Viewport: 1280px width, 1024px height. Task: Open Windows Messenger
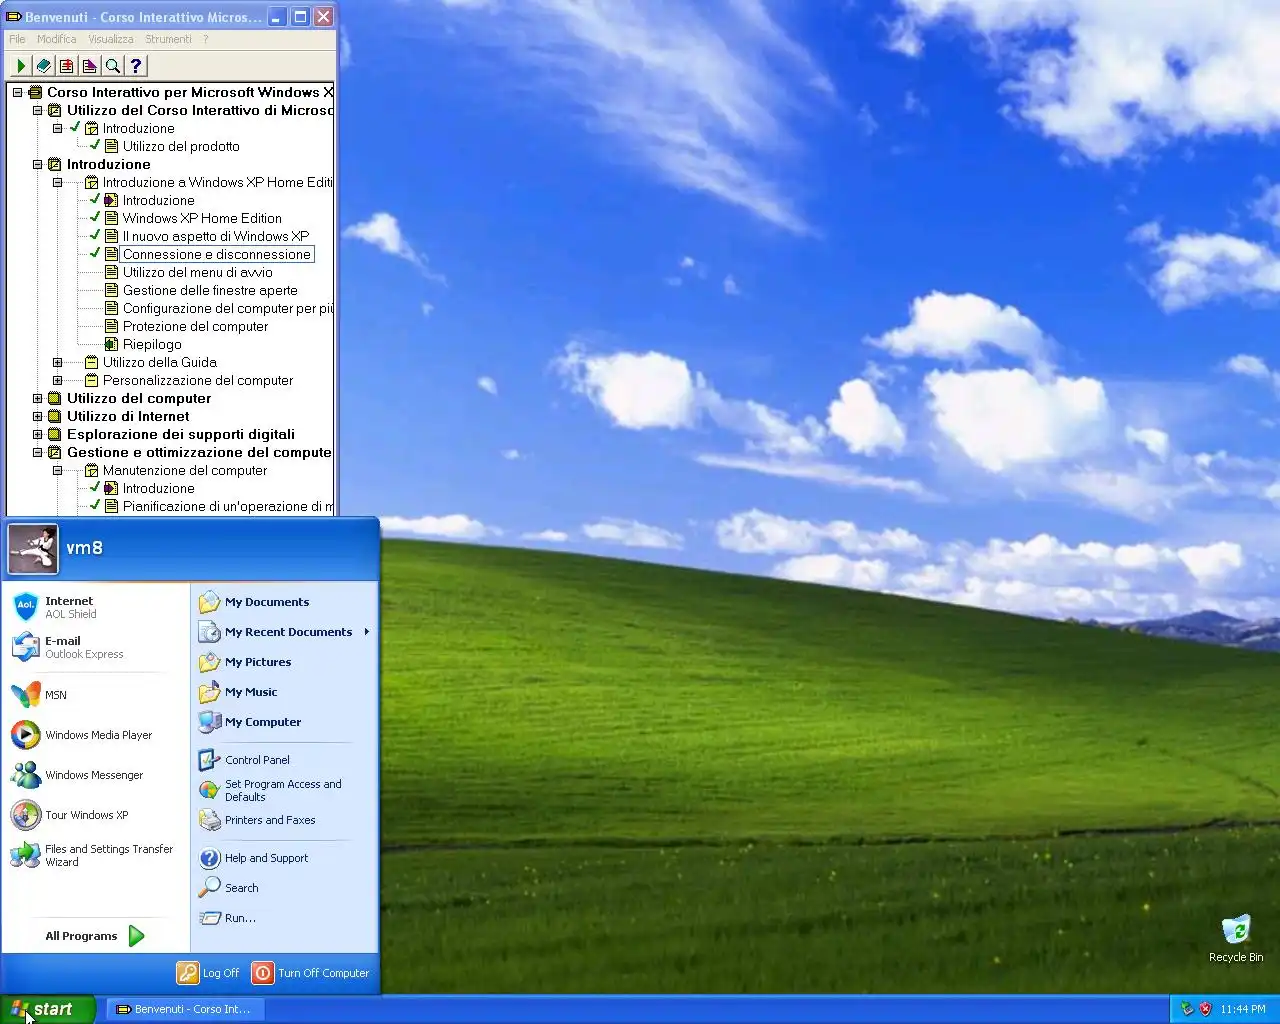click(x=95, y=774)
